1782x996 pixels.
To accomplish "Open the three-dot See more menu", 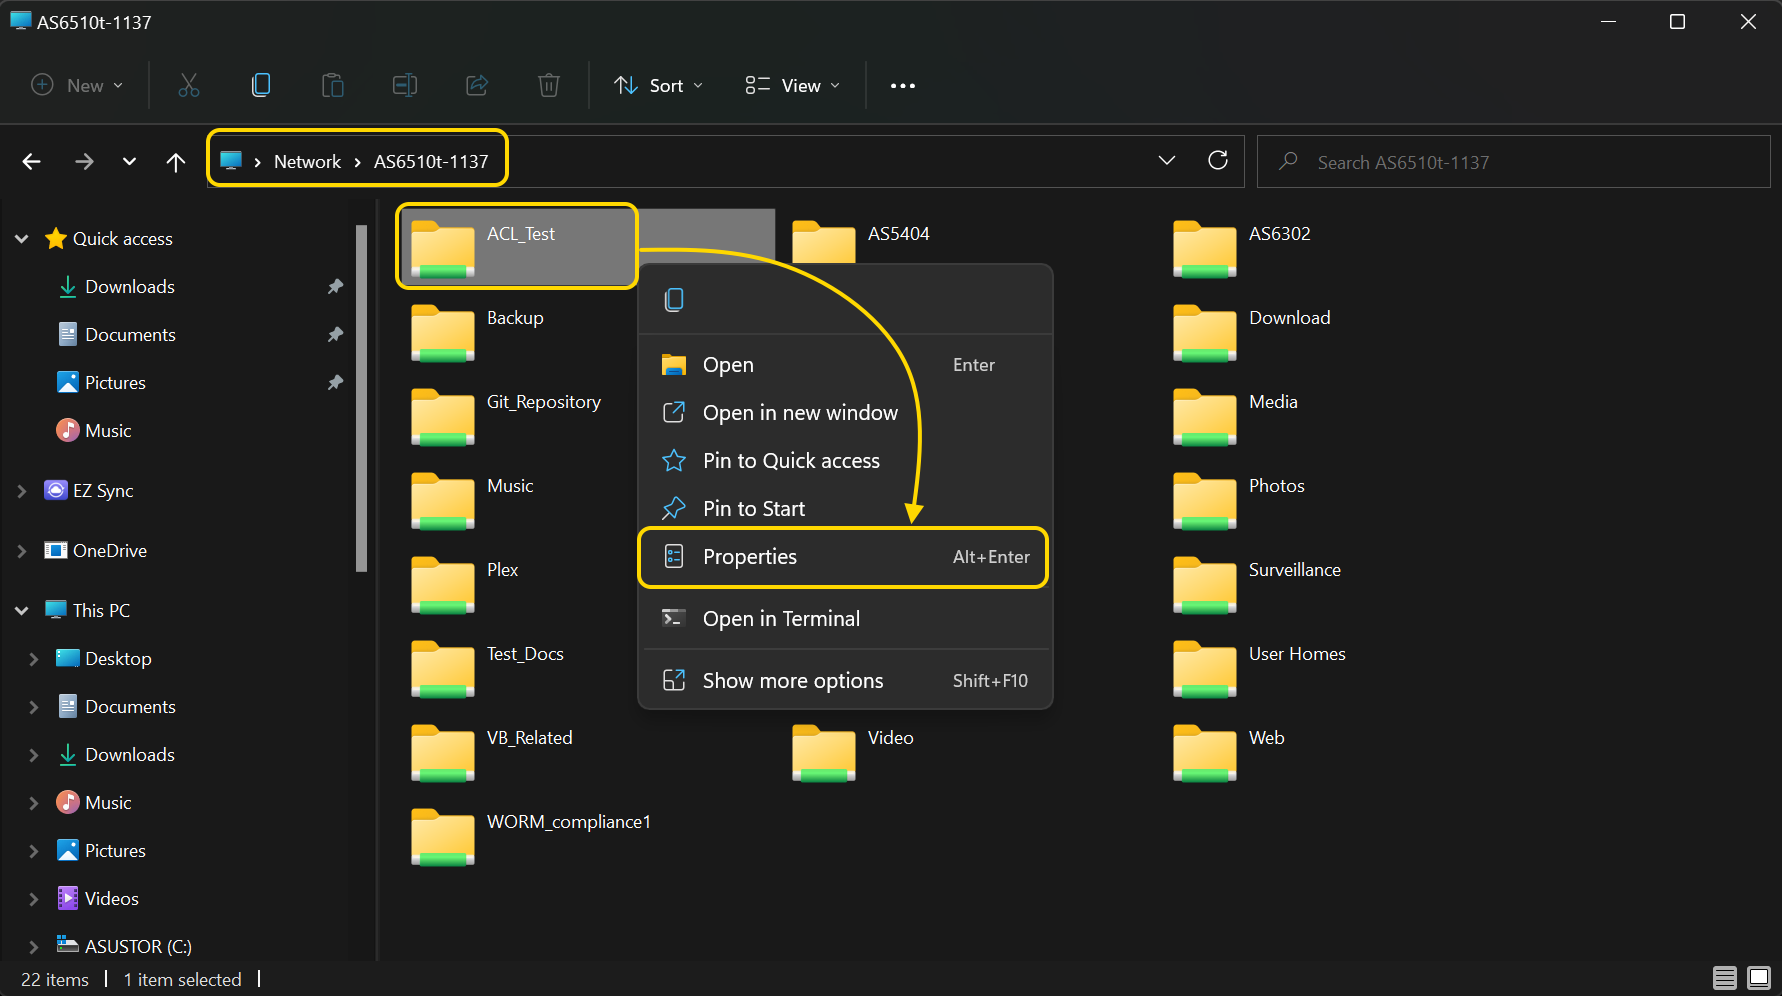I will coord(903,86).
